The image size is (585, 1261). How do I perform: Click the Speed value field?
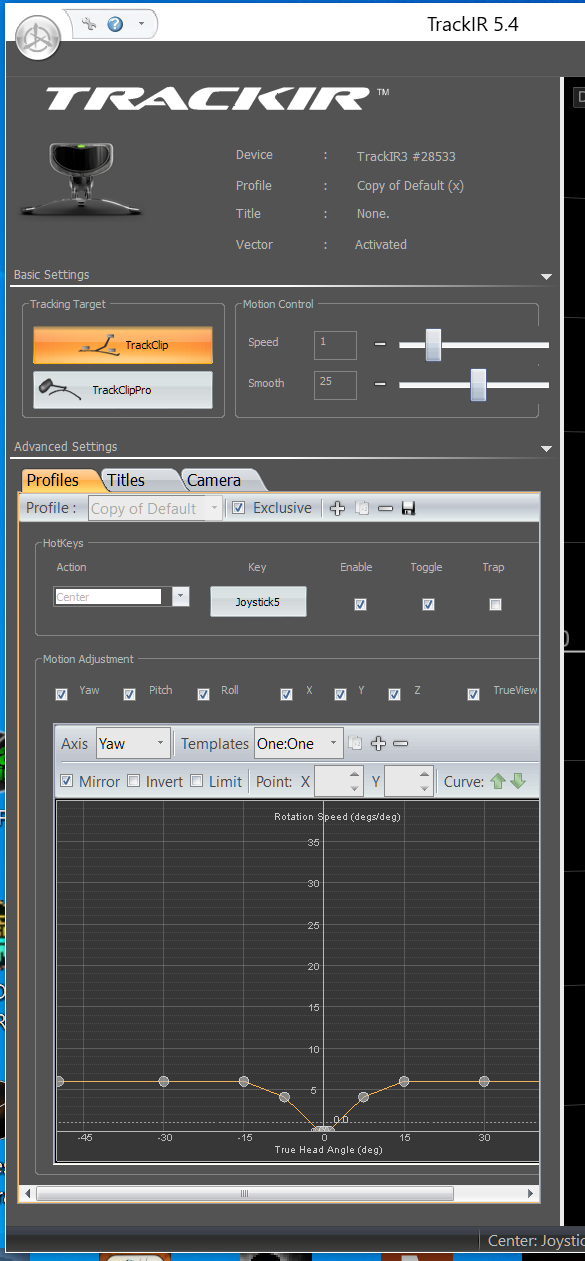coord(335,345)
